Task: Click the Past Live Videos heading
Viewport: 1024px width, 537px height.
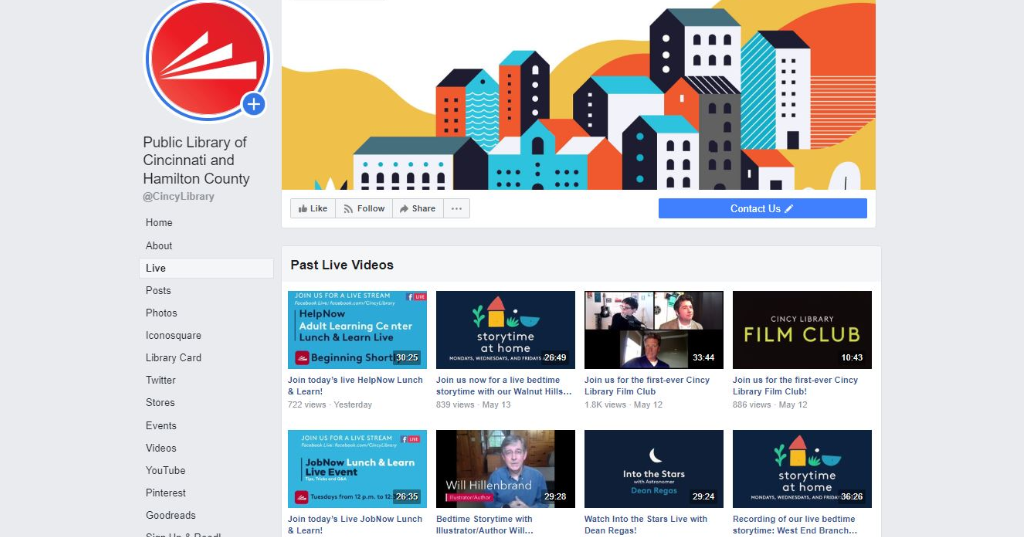Action: pos(342,265)
